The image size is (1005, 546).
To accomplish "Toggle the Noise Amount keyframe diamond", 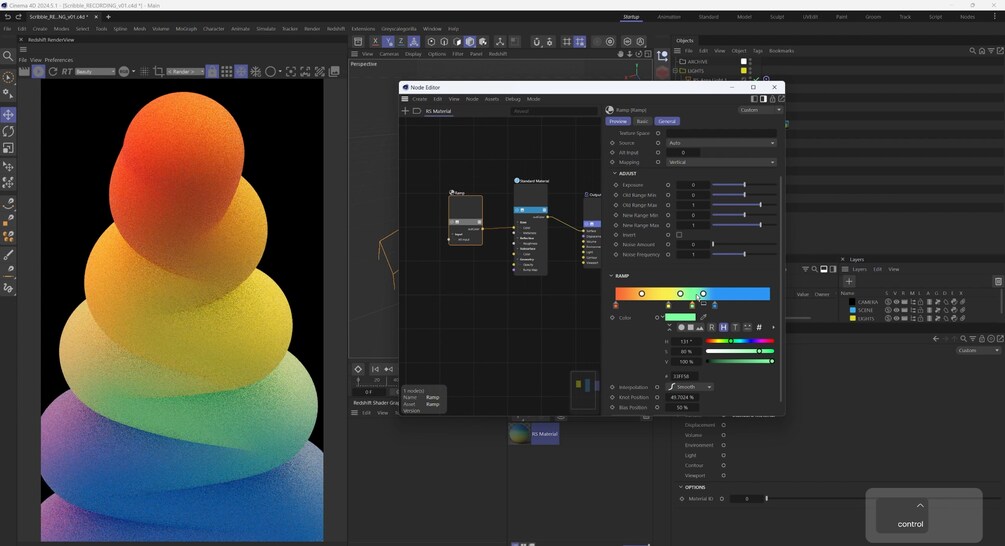I will tap(616, 244).
